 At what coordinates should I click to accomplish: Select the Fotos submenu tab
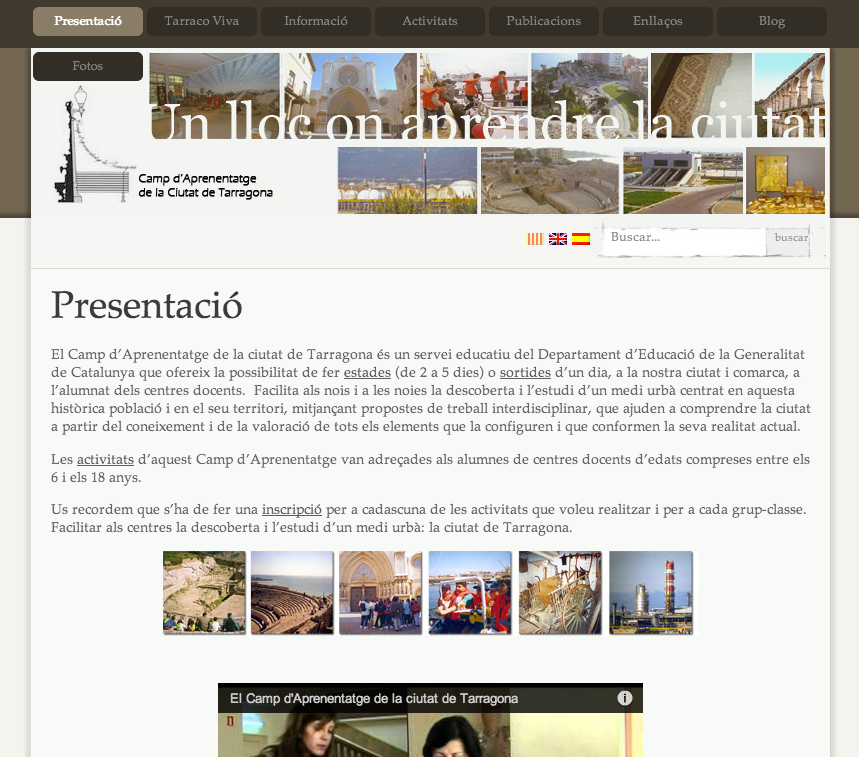(x=88, y=66)
